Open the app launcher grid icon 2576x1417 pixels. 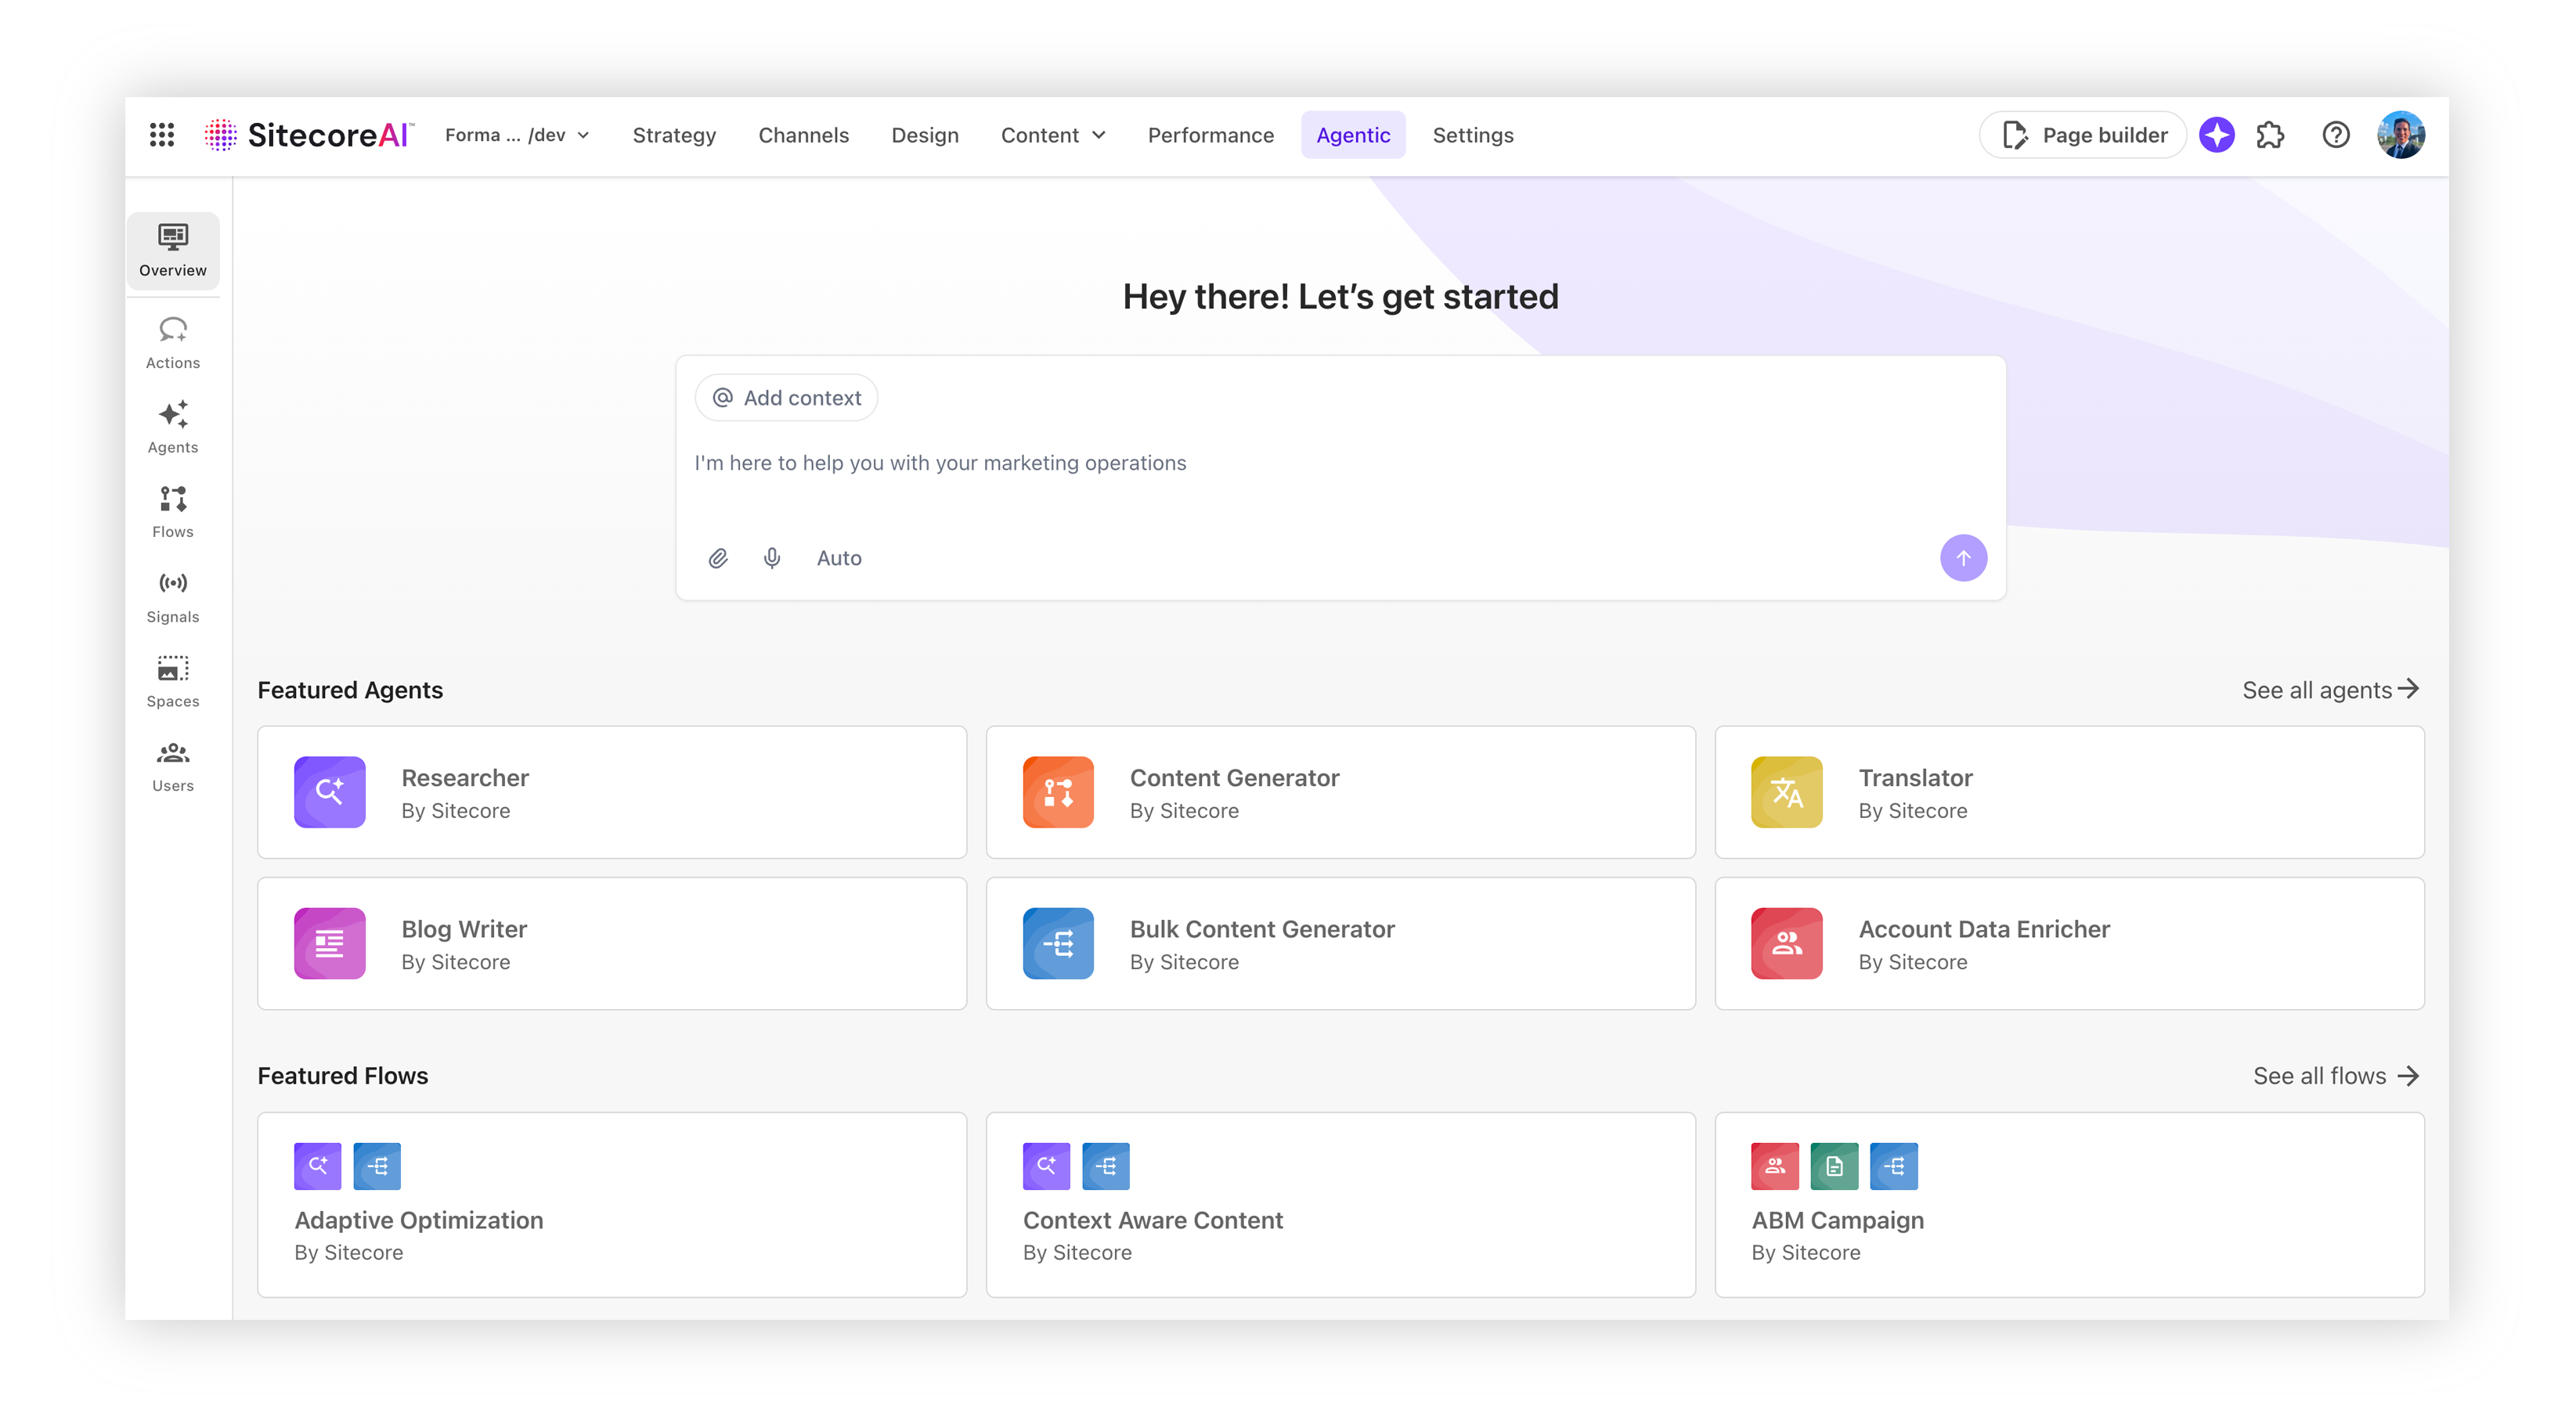pyautogui.click(x=162, y=135)
